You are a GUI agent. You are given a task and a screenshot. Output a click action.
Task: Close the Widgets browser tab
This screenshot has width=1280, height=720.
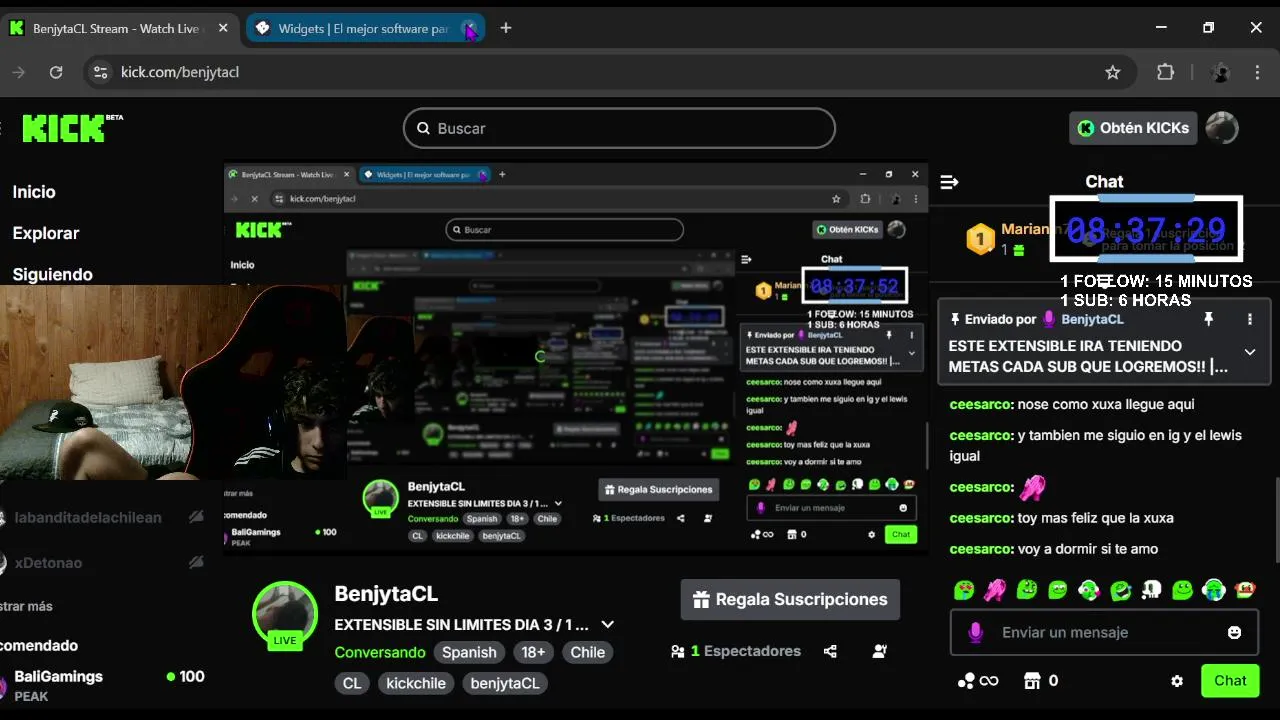click(x=469, y=28)
